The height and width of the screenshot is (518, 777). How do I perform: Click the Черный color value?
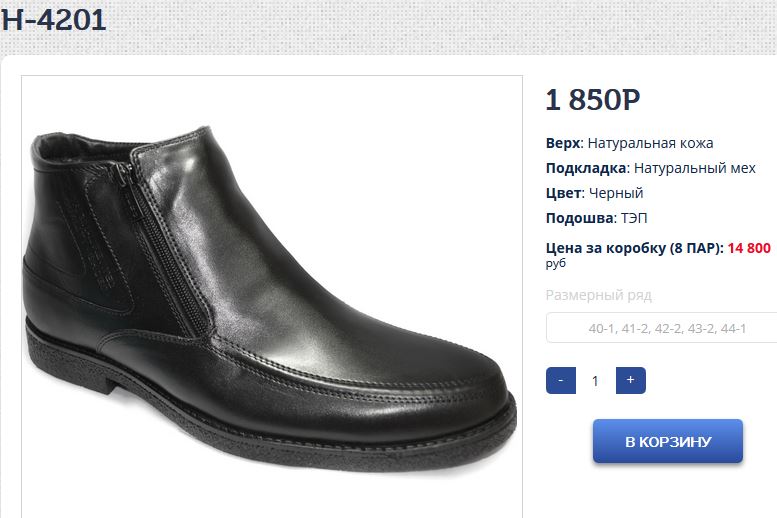(x=615, y=193)
